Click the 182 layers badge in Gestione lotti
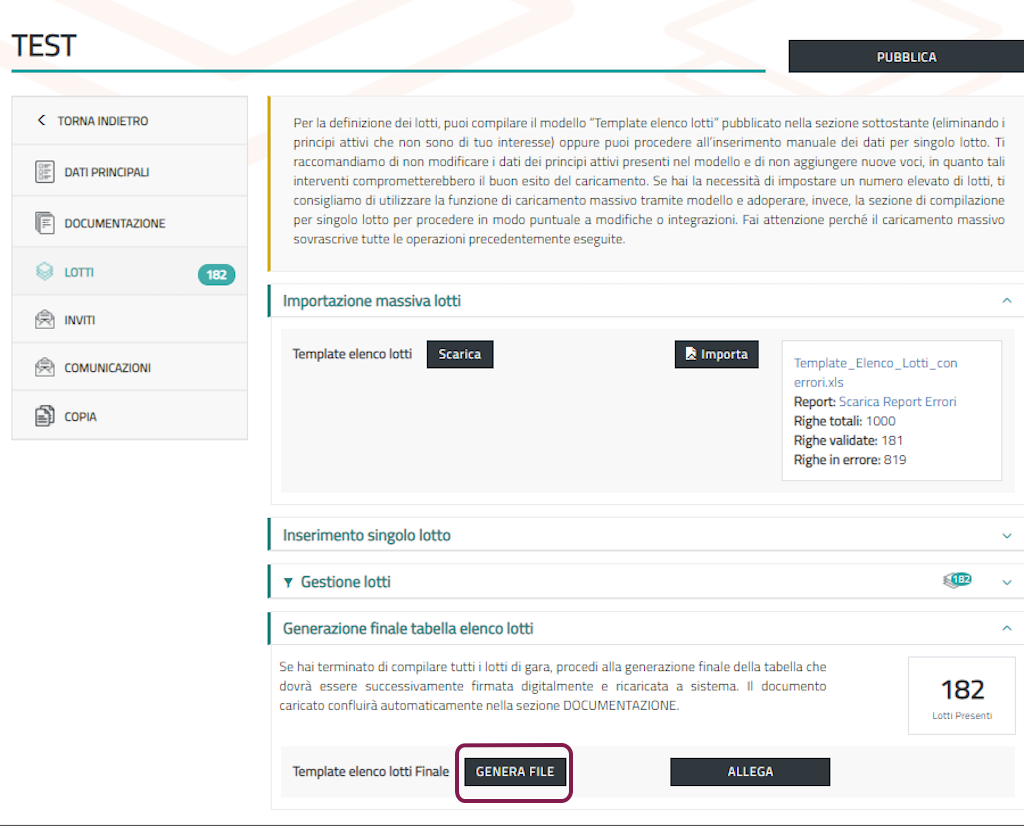The height and width of the screenshot is (826, 1024). click(957, 580)
